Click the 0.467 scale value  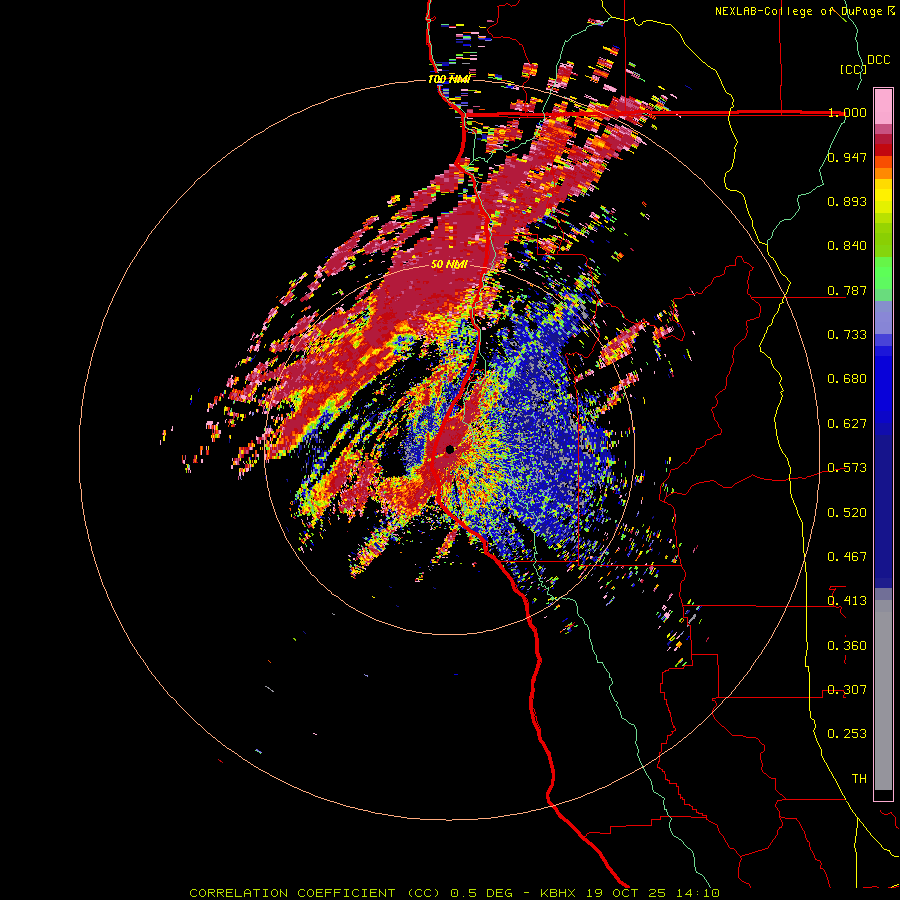(x=847, y=556)
